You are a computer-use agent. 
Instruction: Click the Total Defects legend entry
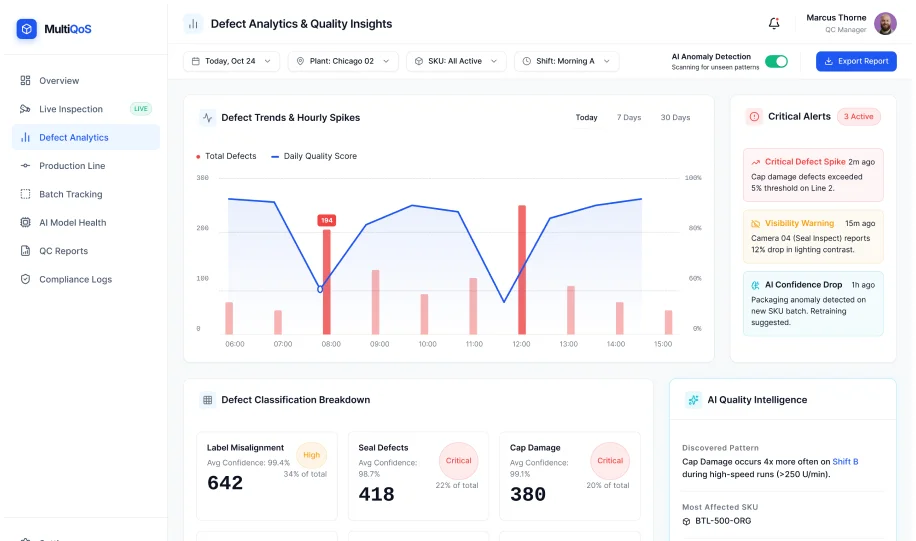[x=227, y=156]
